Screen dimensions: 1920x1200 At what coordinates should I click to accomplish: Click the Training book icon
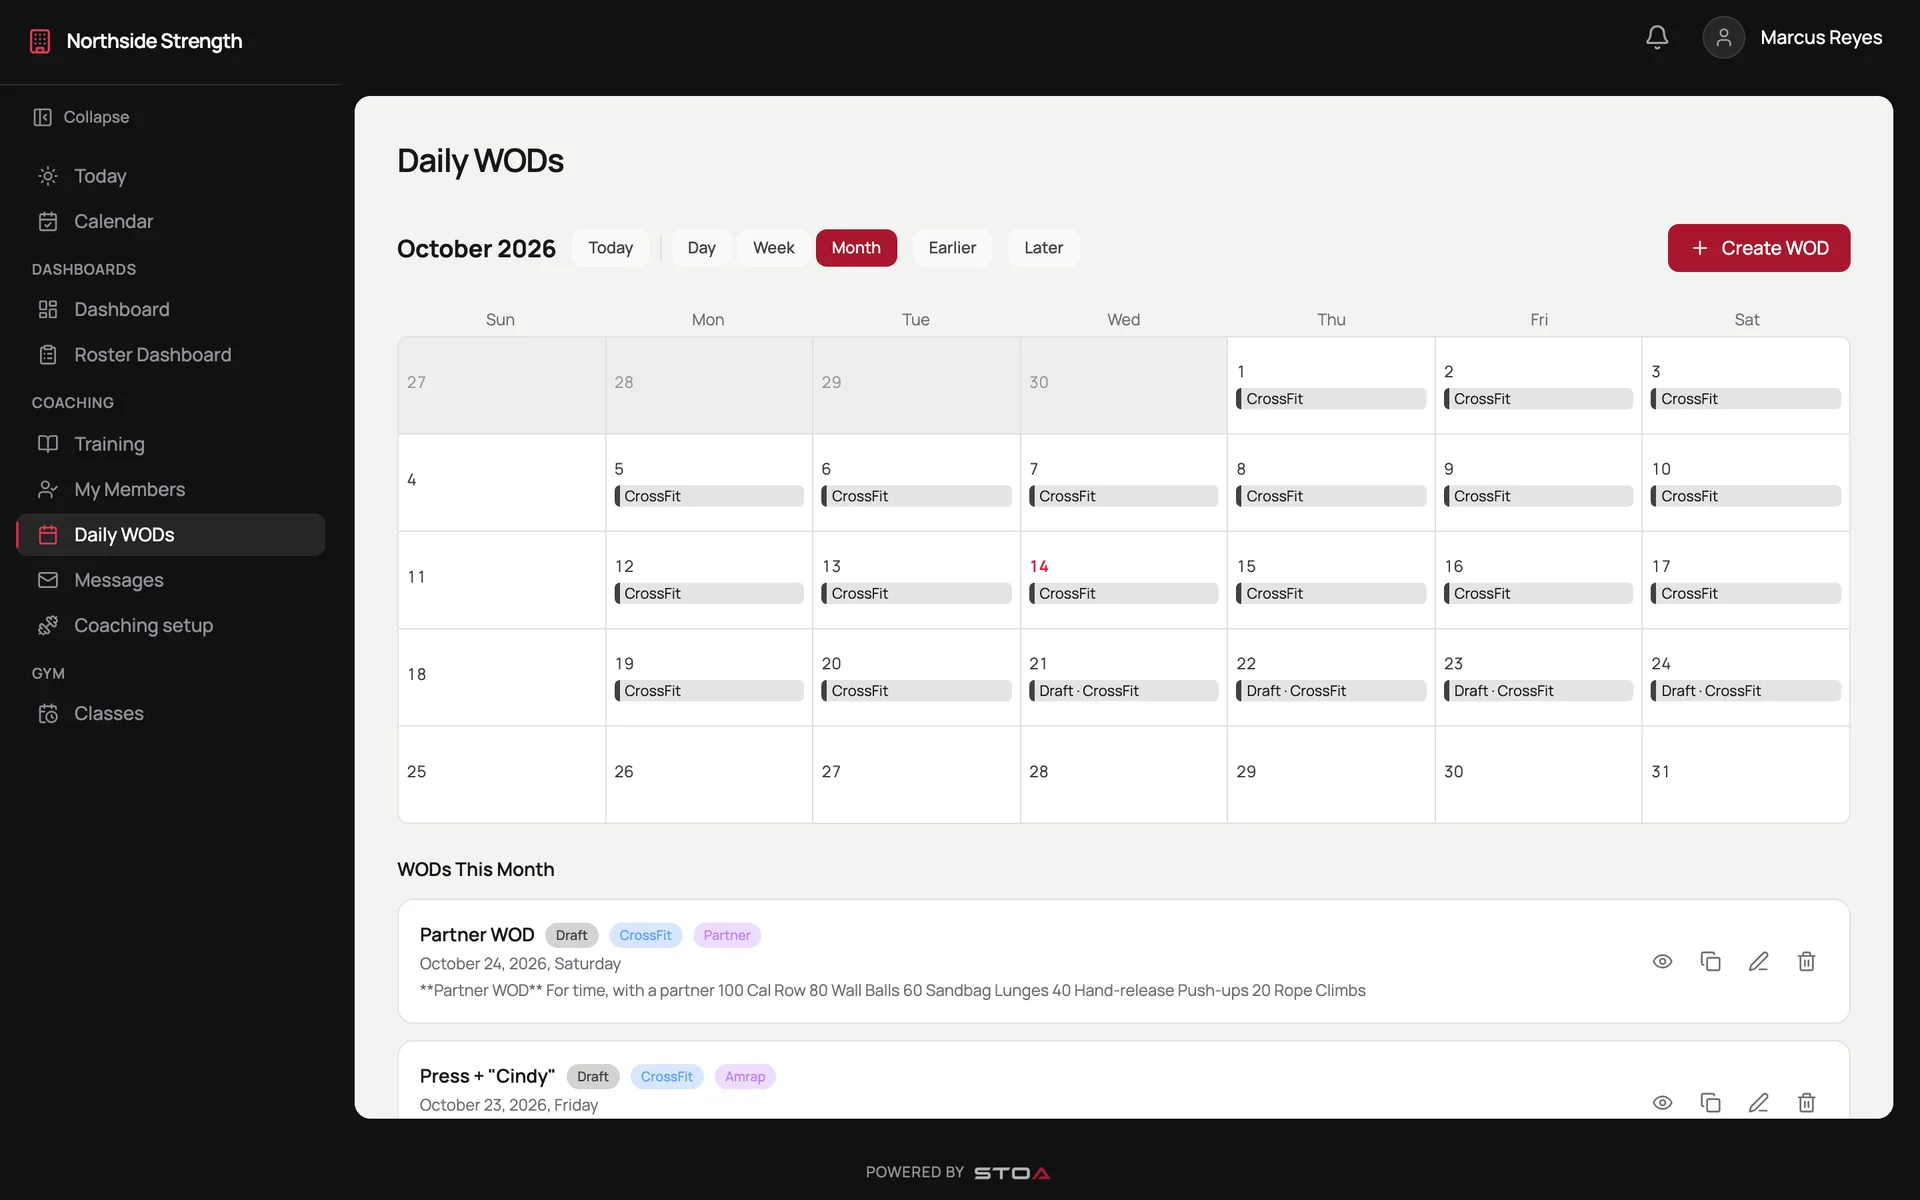pyautogui.click(x=48, y=444)
